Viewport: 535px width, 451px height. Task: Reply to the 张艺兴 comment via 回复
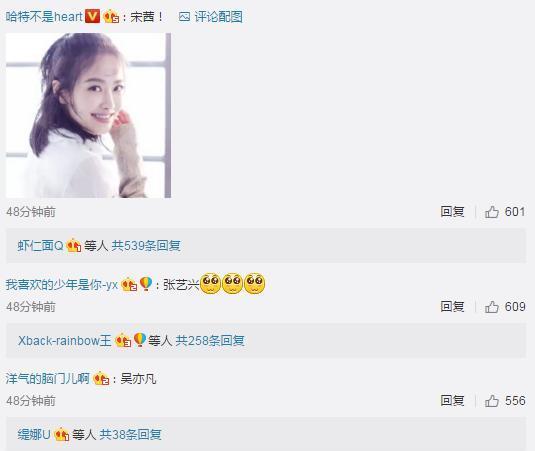pyautogui.click(x=452, y=307)
